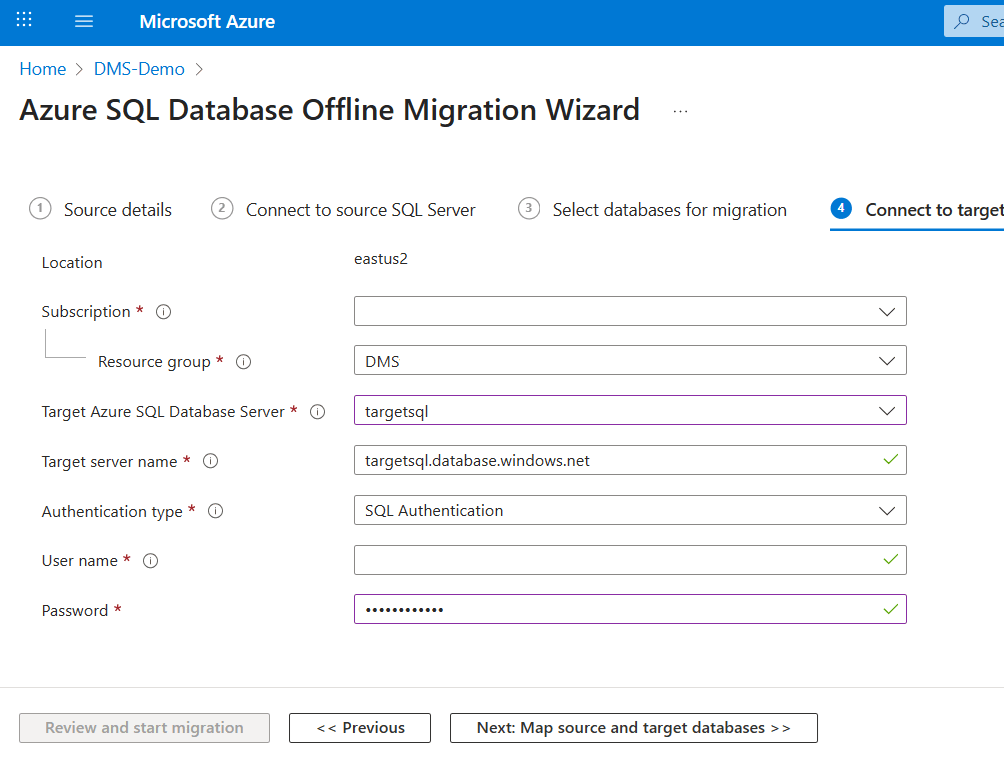Click the Previous button
The height and width of the screenshot is (771, 1004).
coord(360,728)
